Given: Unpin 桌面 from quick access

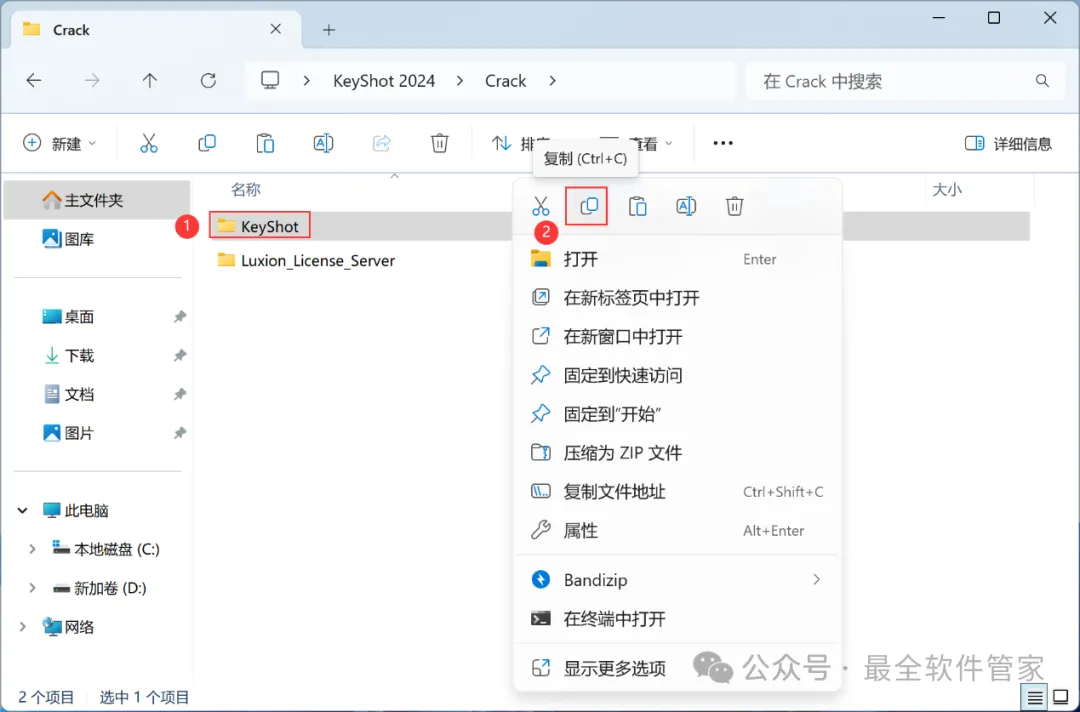Looking at the screenshot, I should click(179, 317).
